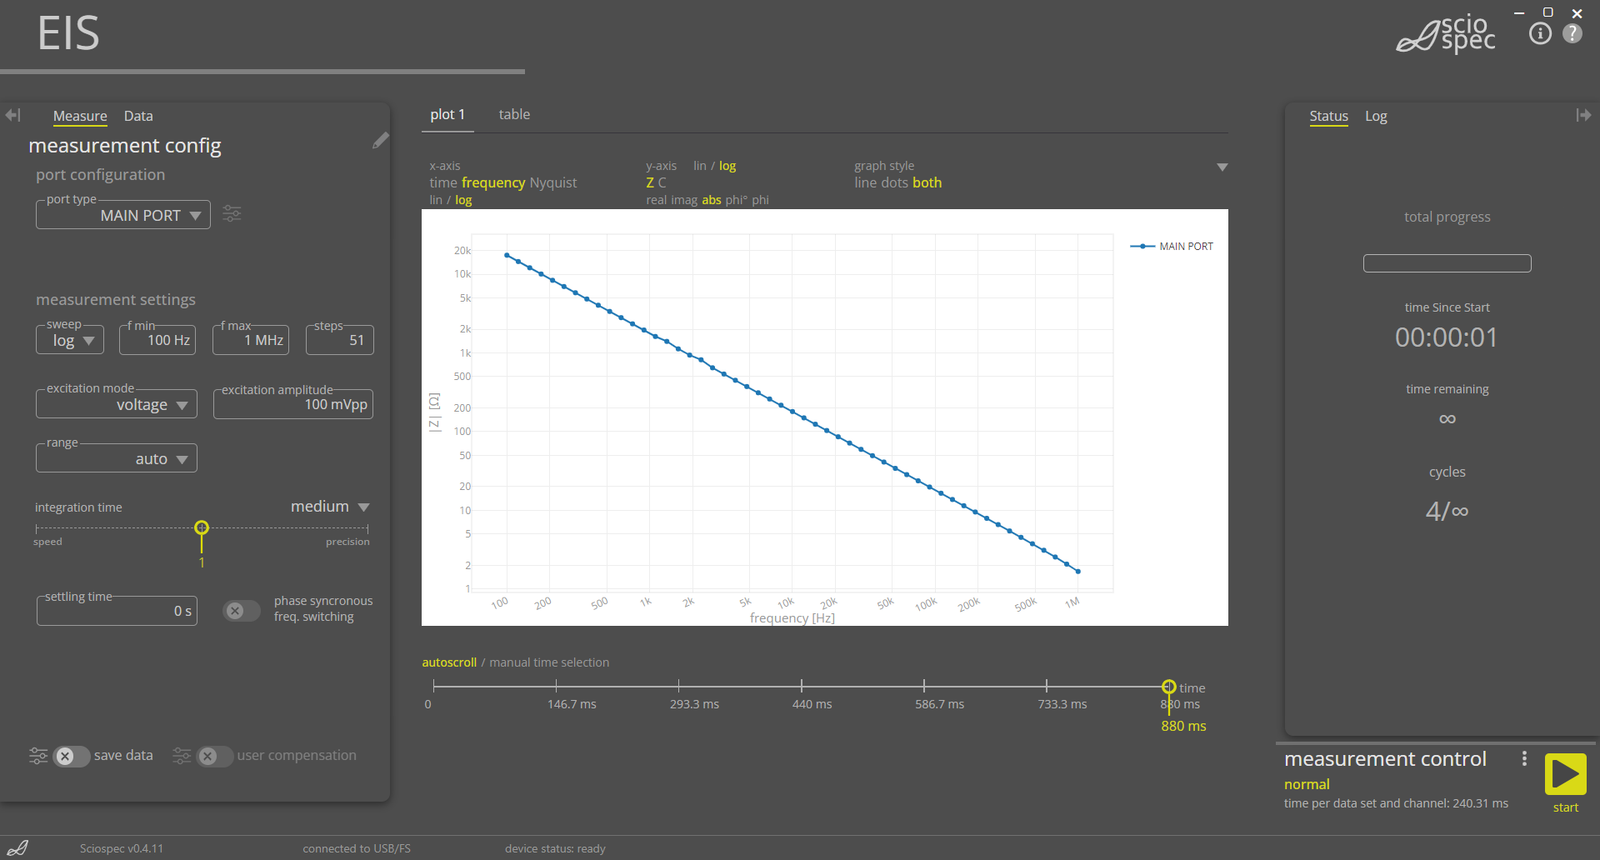Select manual time selection mode
Image resolution: width=1600 pixels, height=860 pixels.
pyautogui.click(x=549, y=662)
